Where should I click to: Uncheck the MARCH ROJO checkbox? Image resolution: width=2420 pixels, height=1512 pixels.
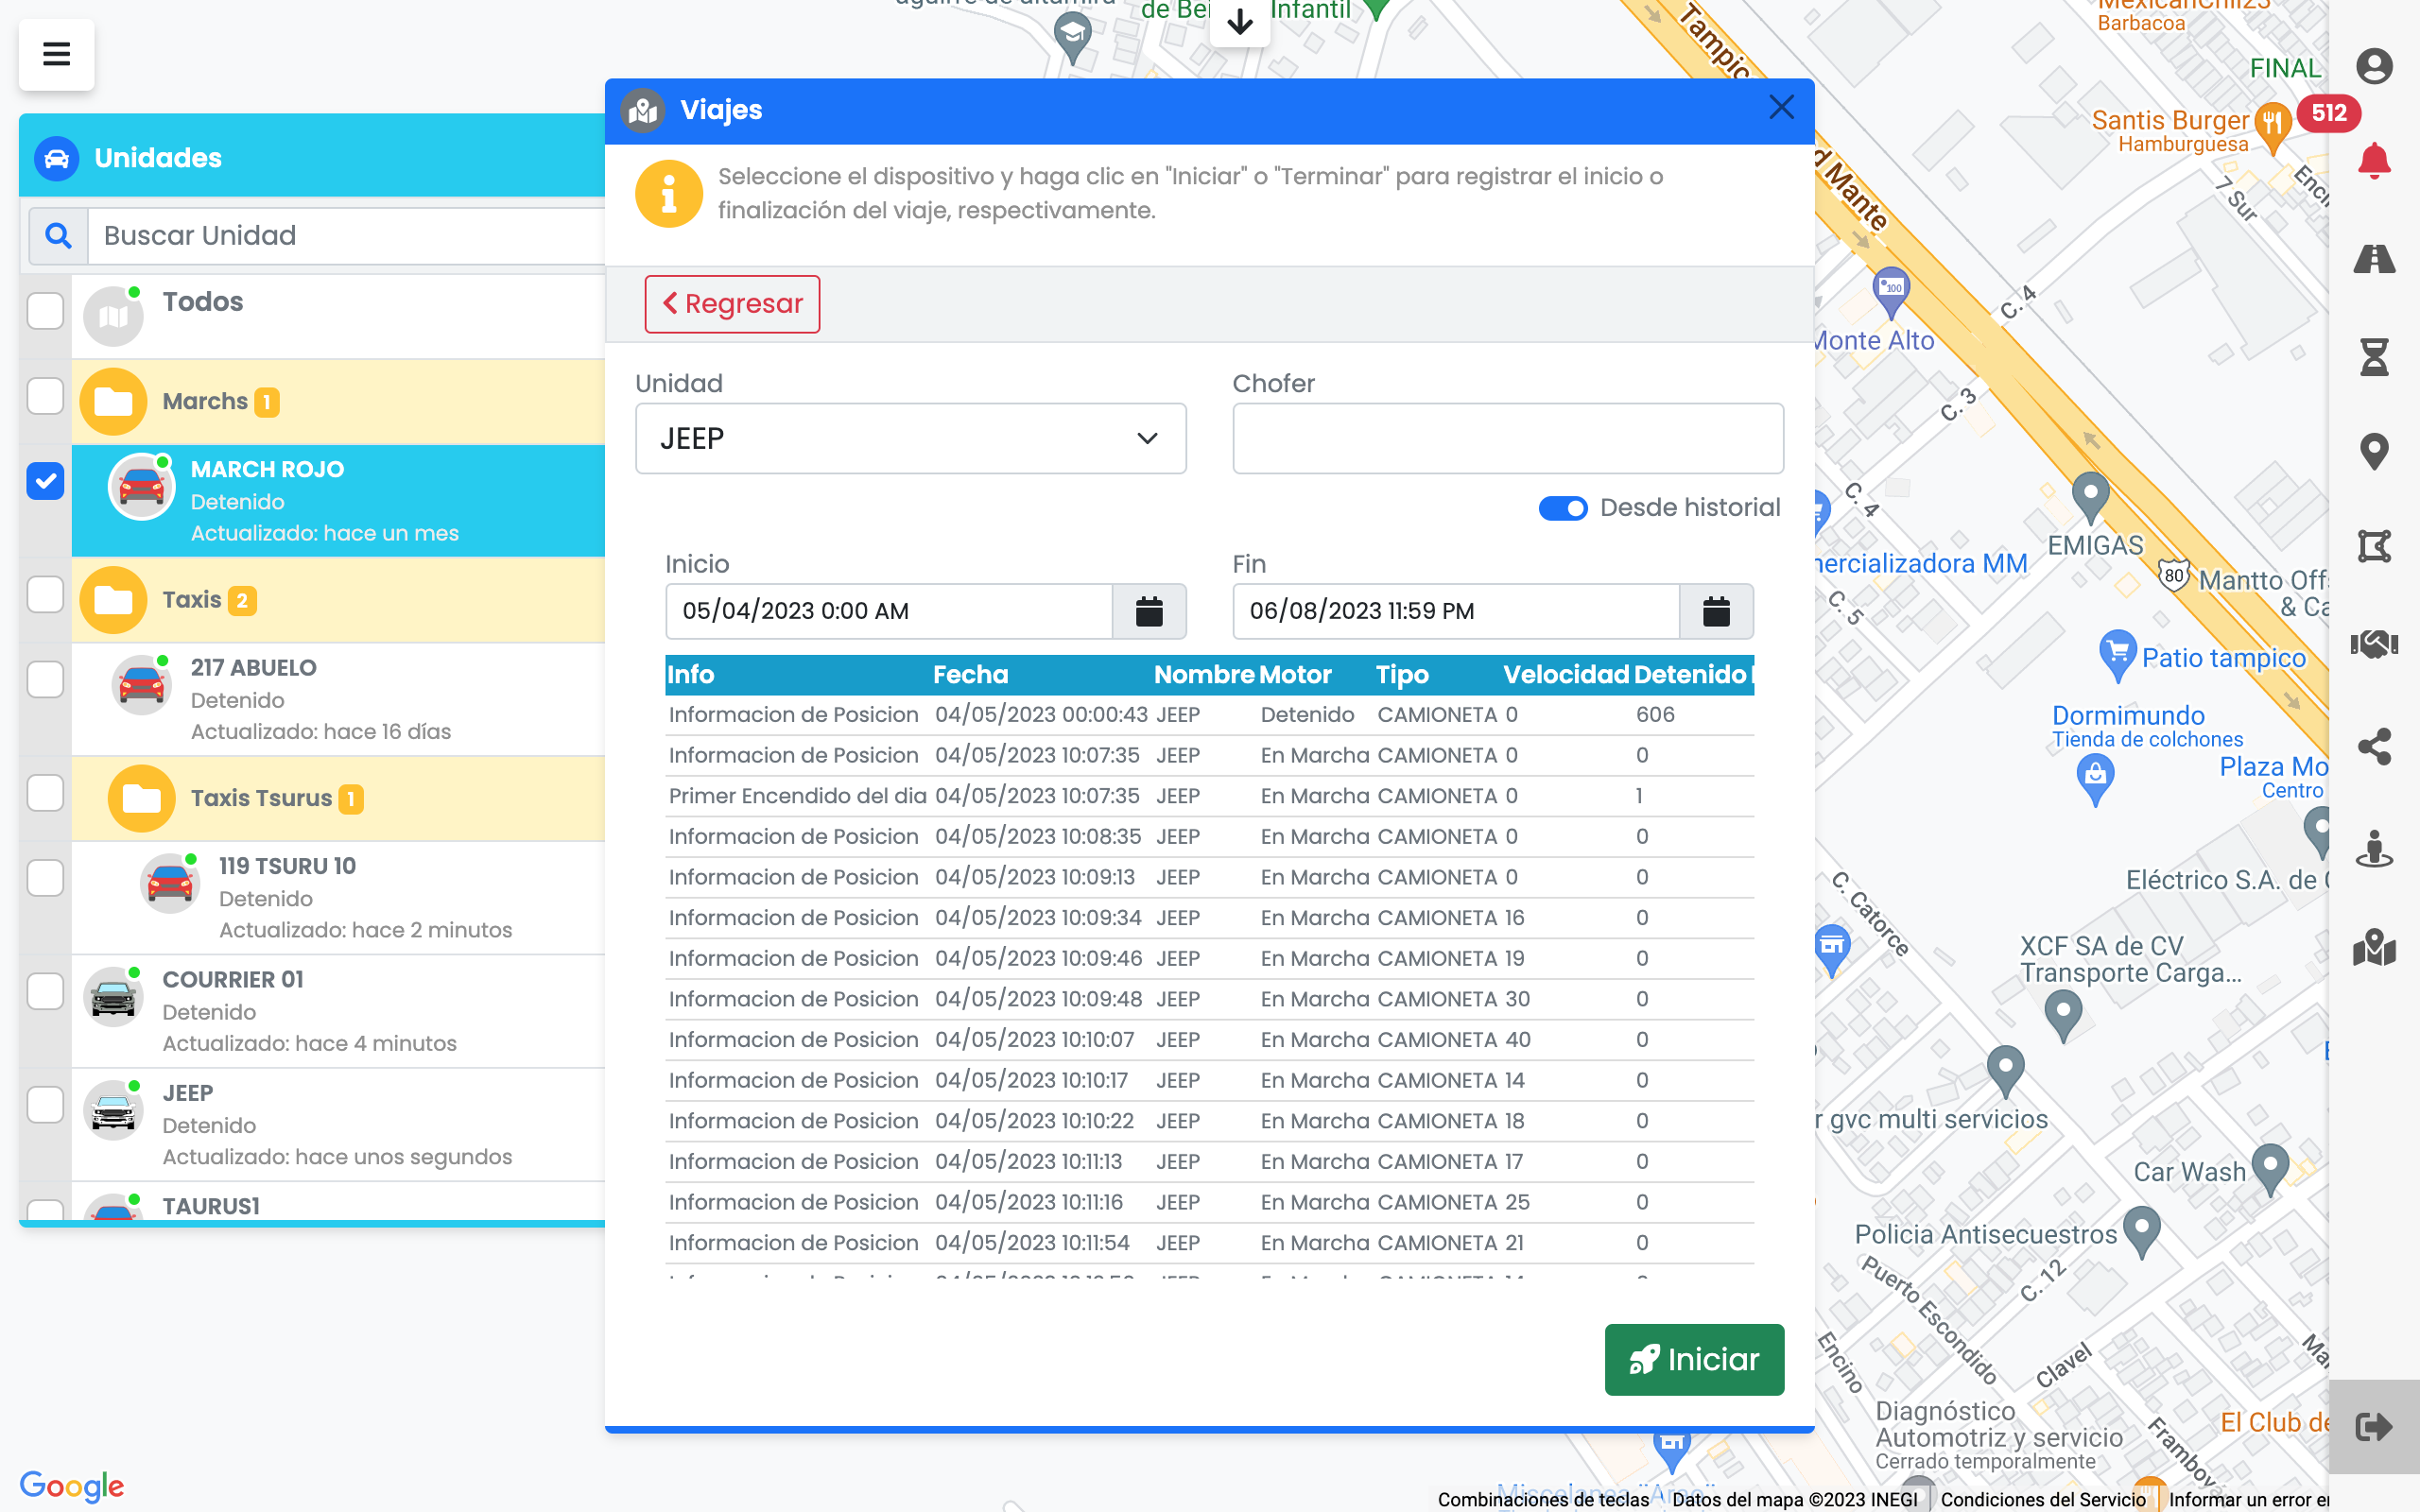pos(45,481)
